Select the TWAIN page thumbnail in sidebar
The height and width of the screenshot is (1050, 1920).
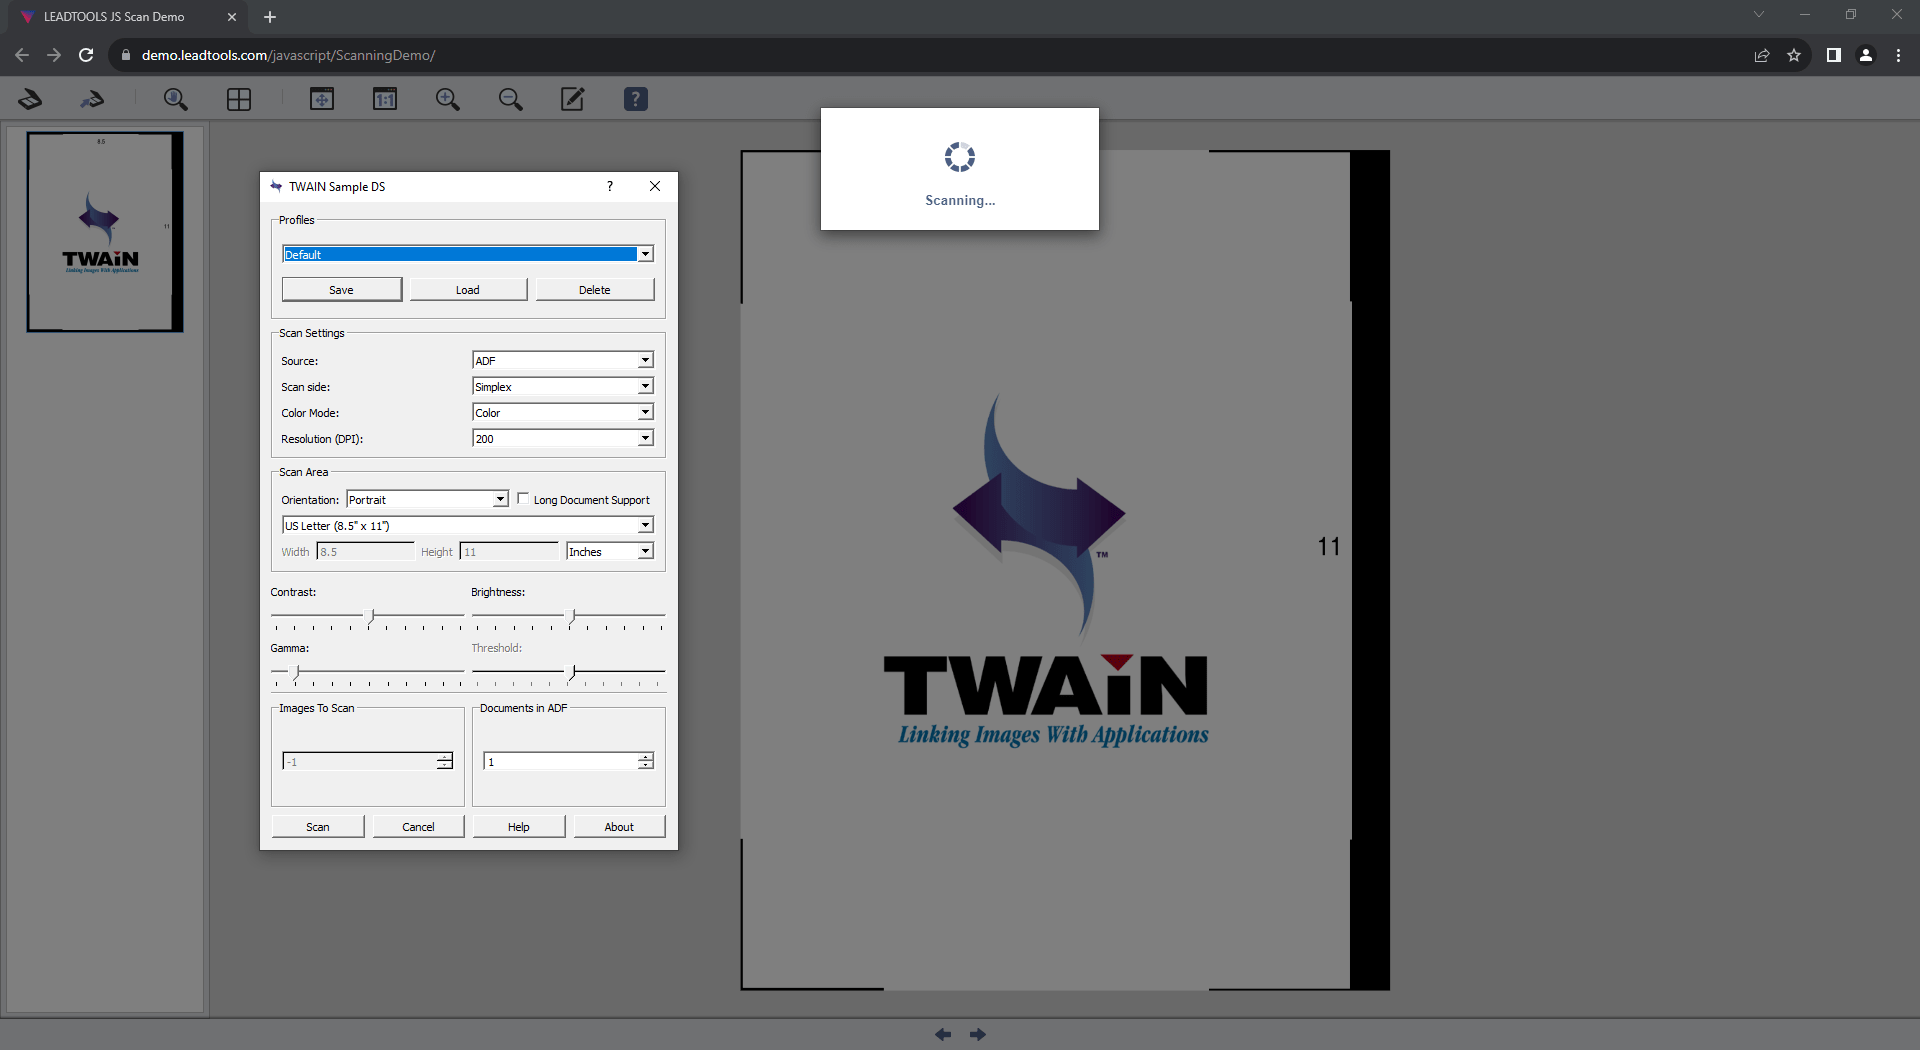pos(104,232)
